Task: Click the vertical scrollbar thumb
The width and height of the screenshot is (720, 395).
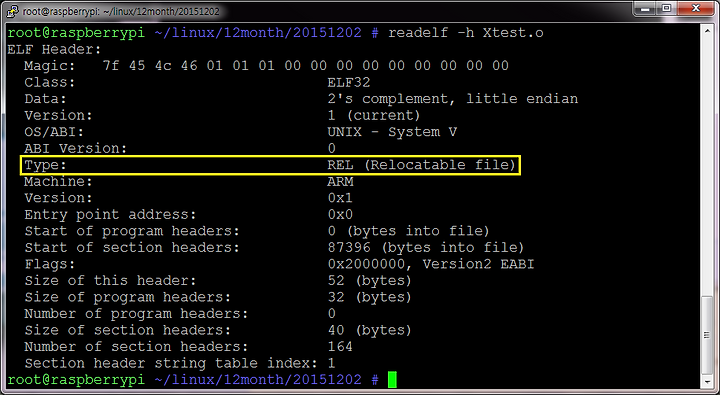Action: [x=707, y=335]
